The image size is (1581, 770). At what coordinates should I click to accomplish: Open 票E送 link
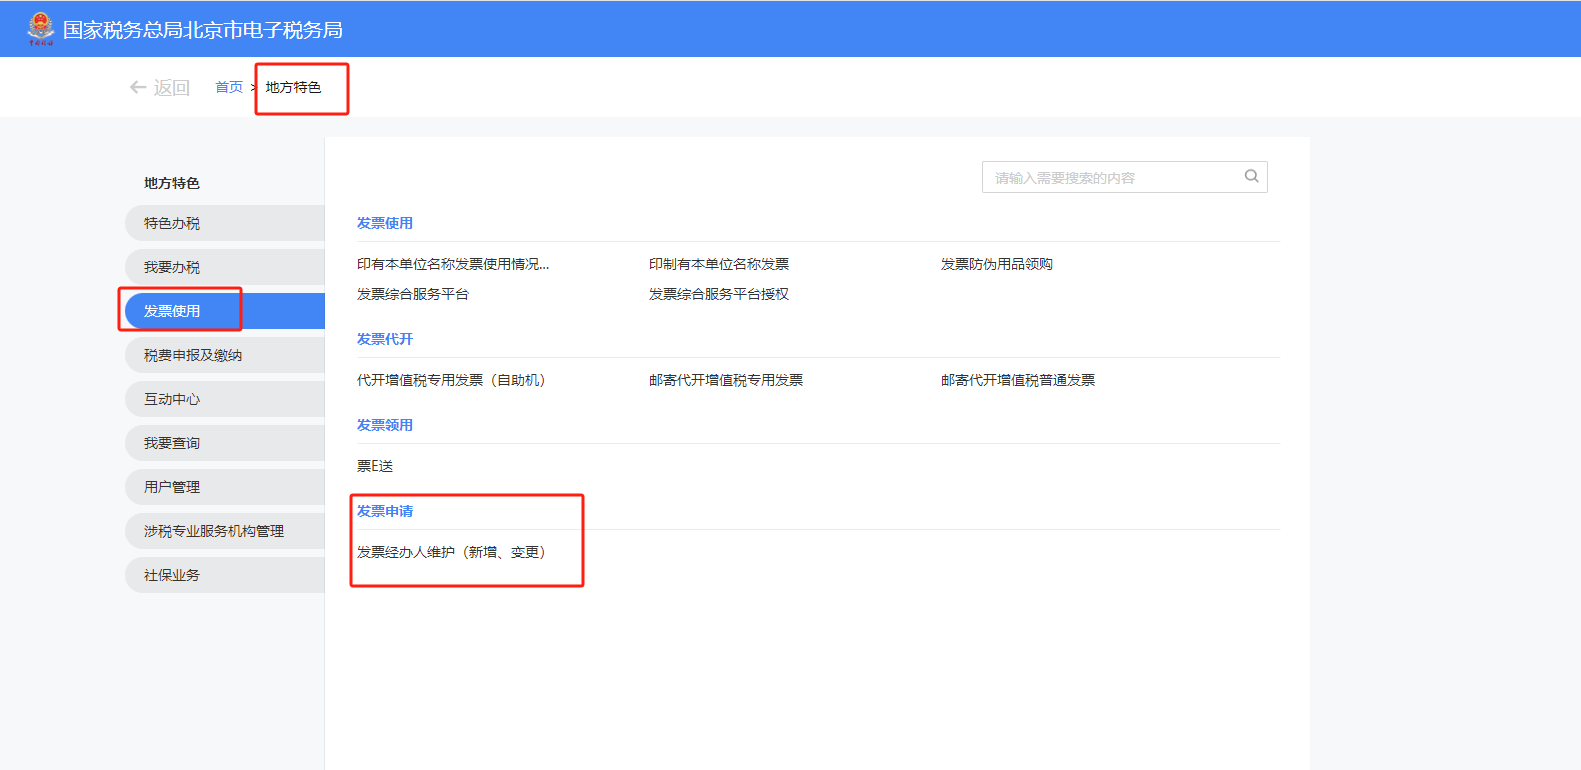[x=375, y=466]
